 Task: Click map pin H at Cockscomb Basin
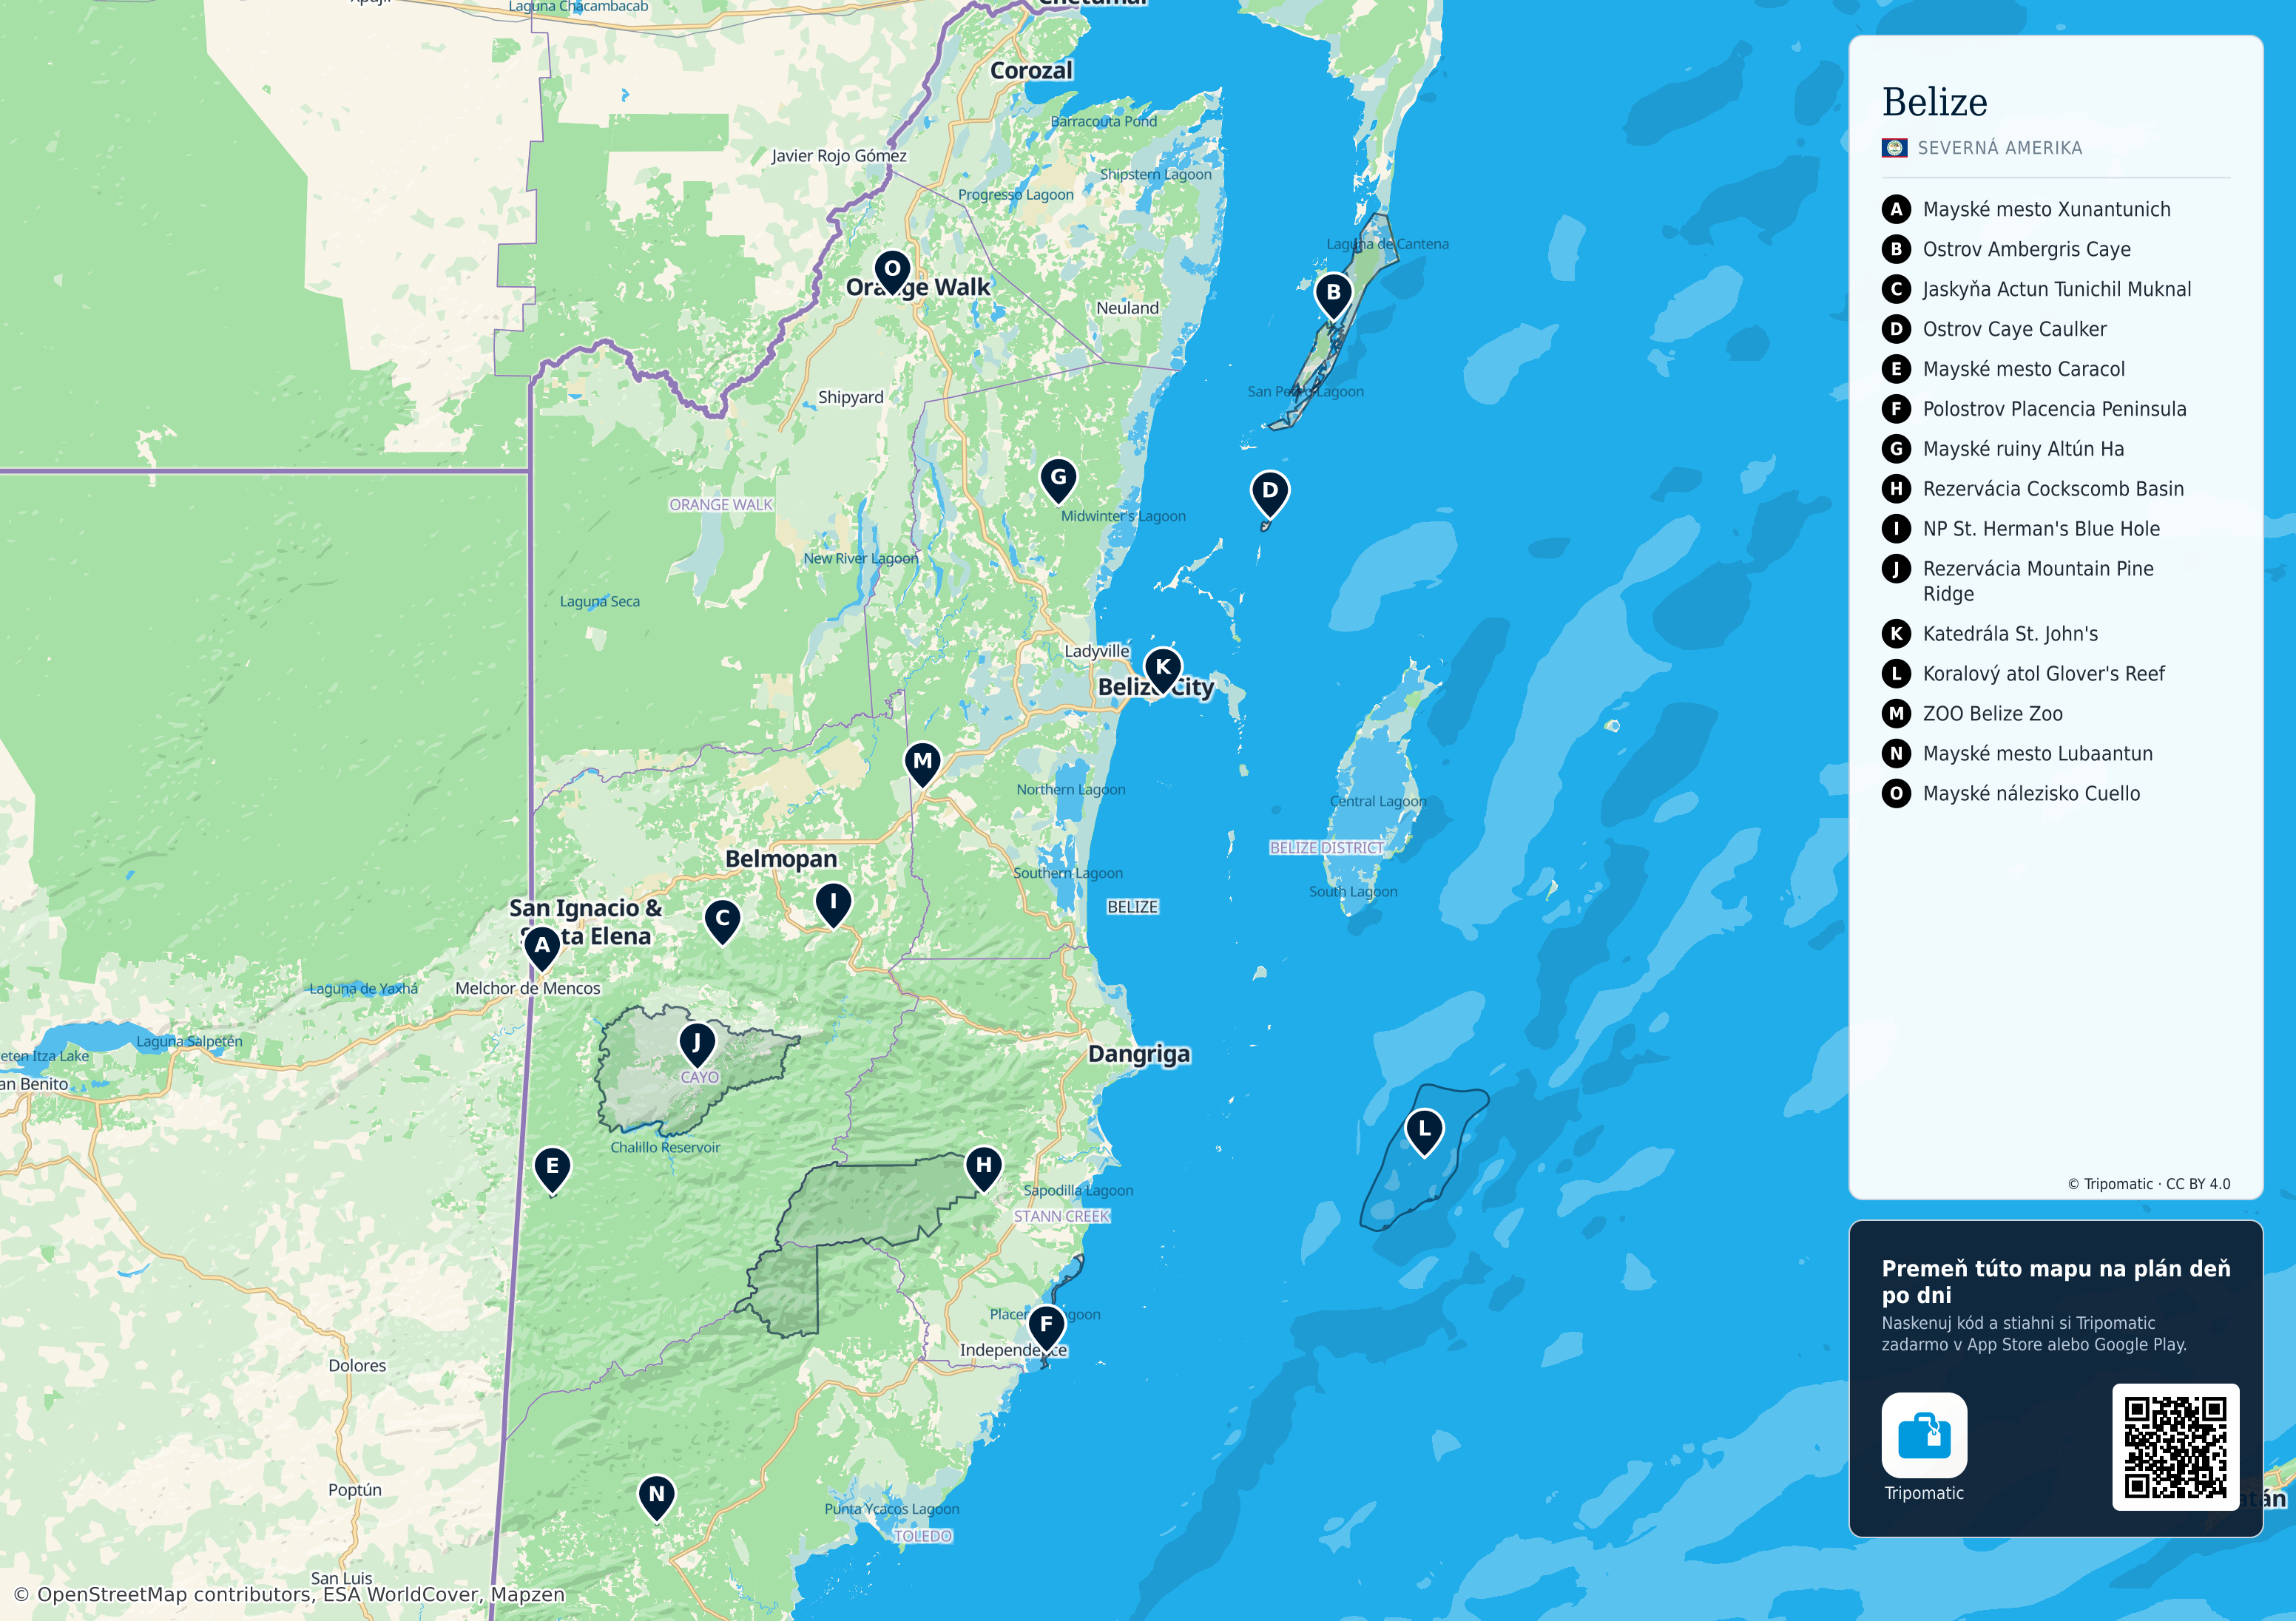(x=984, y=1168)
